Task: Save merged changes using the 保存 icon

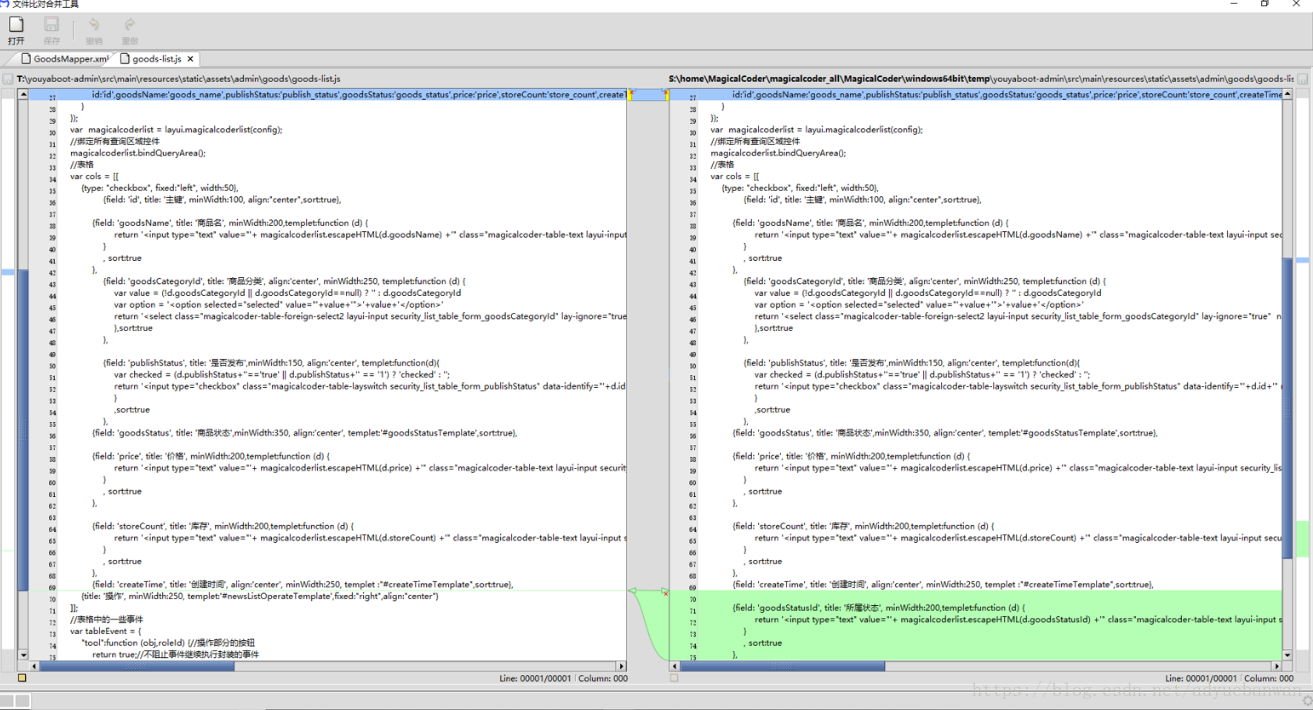Action: pos(51,28)
